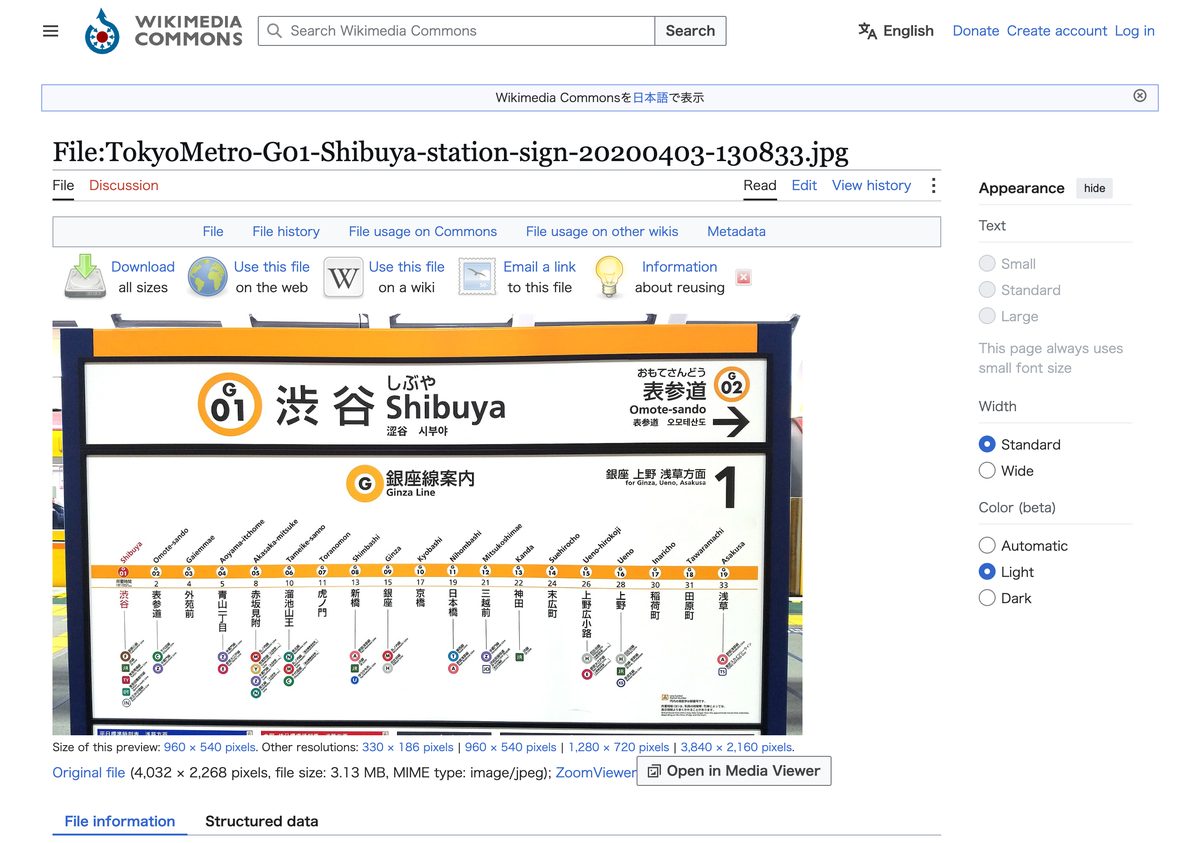
Task: Open the hamburger main menu
Action: click(x=51, y=31)
